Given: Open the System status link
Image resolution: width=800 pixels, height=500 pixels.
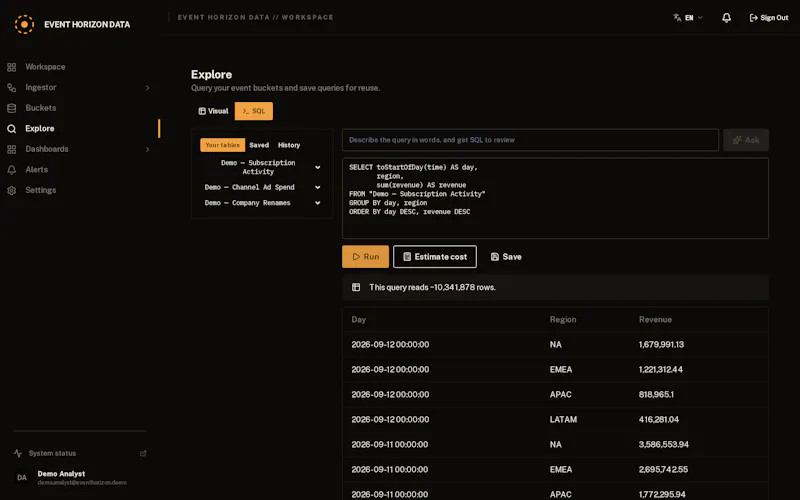Looking at the screenshot, I should click(80, 453).
